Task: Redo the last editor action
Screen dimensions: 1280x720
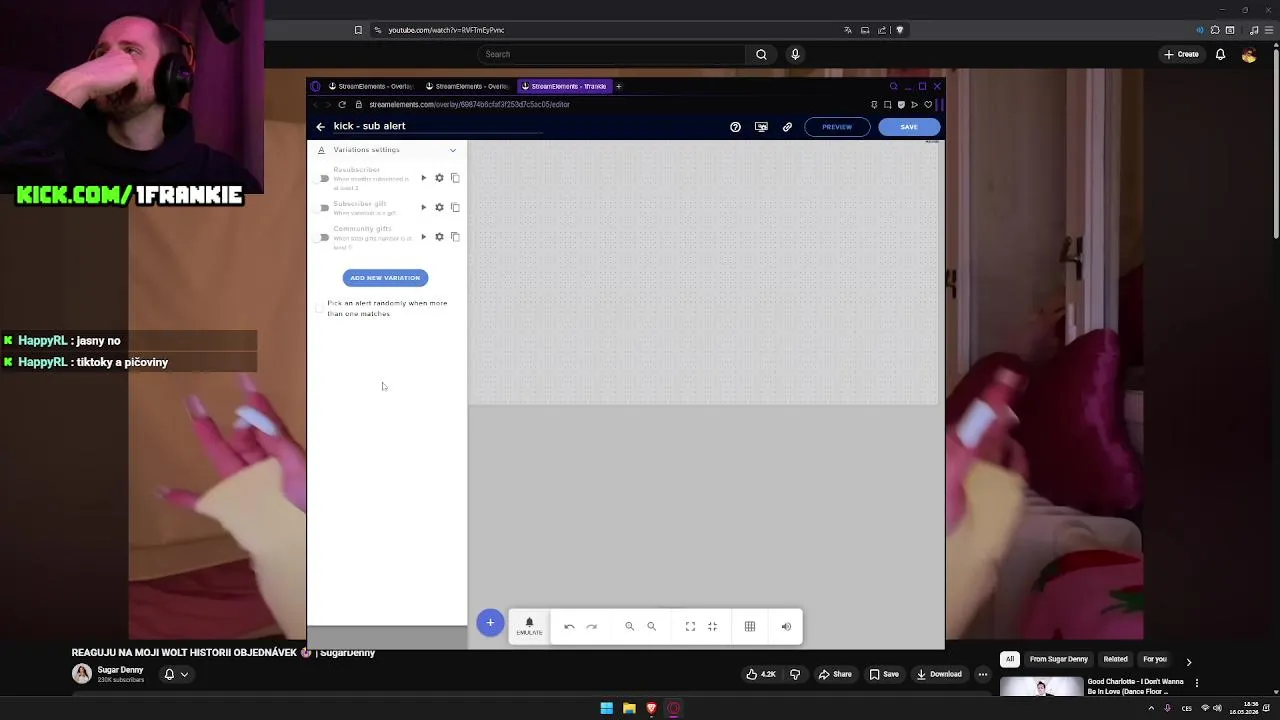Action: [x=591, y=627]
